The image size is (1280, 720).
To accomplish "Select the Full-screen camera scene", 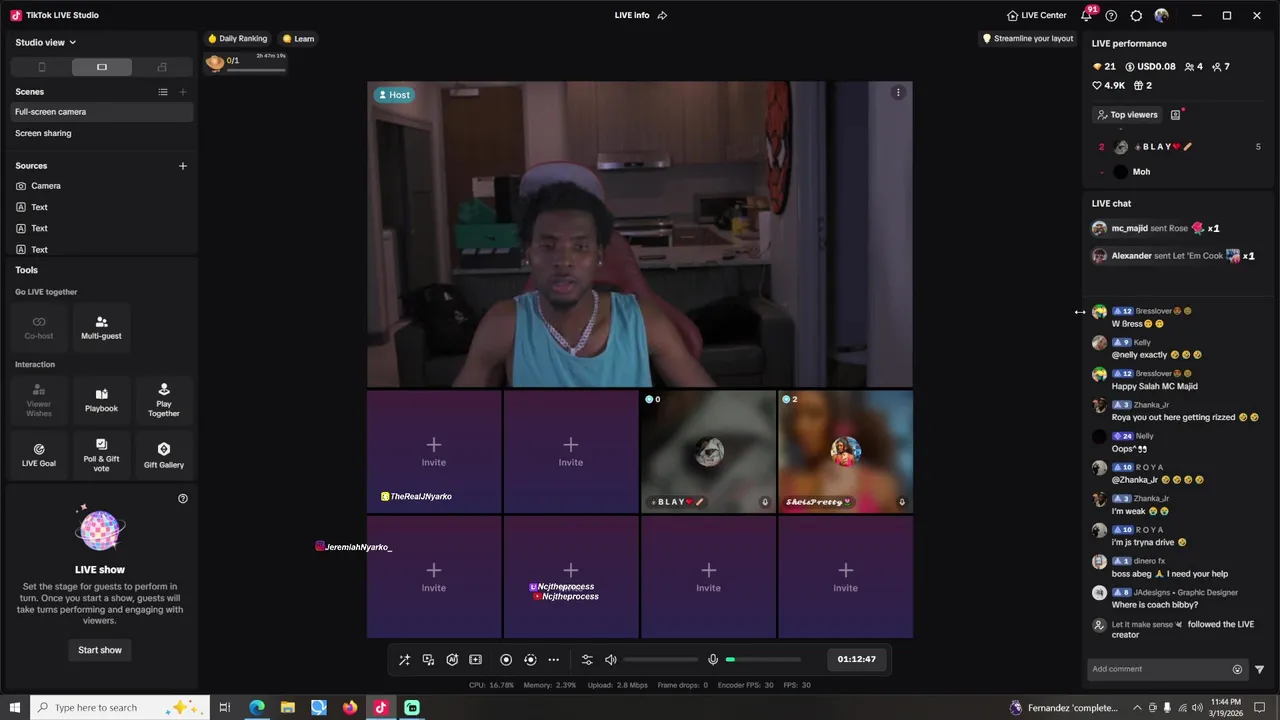I will point(100,112).
